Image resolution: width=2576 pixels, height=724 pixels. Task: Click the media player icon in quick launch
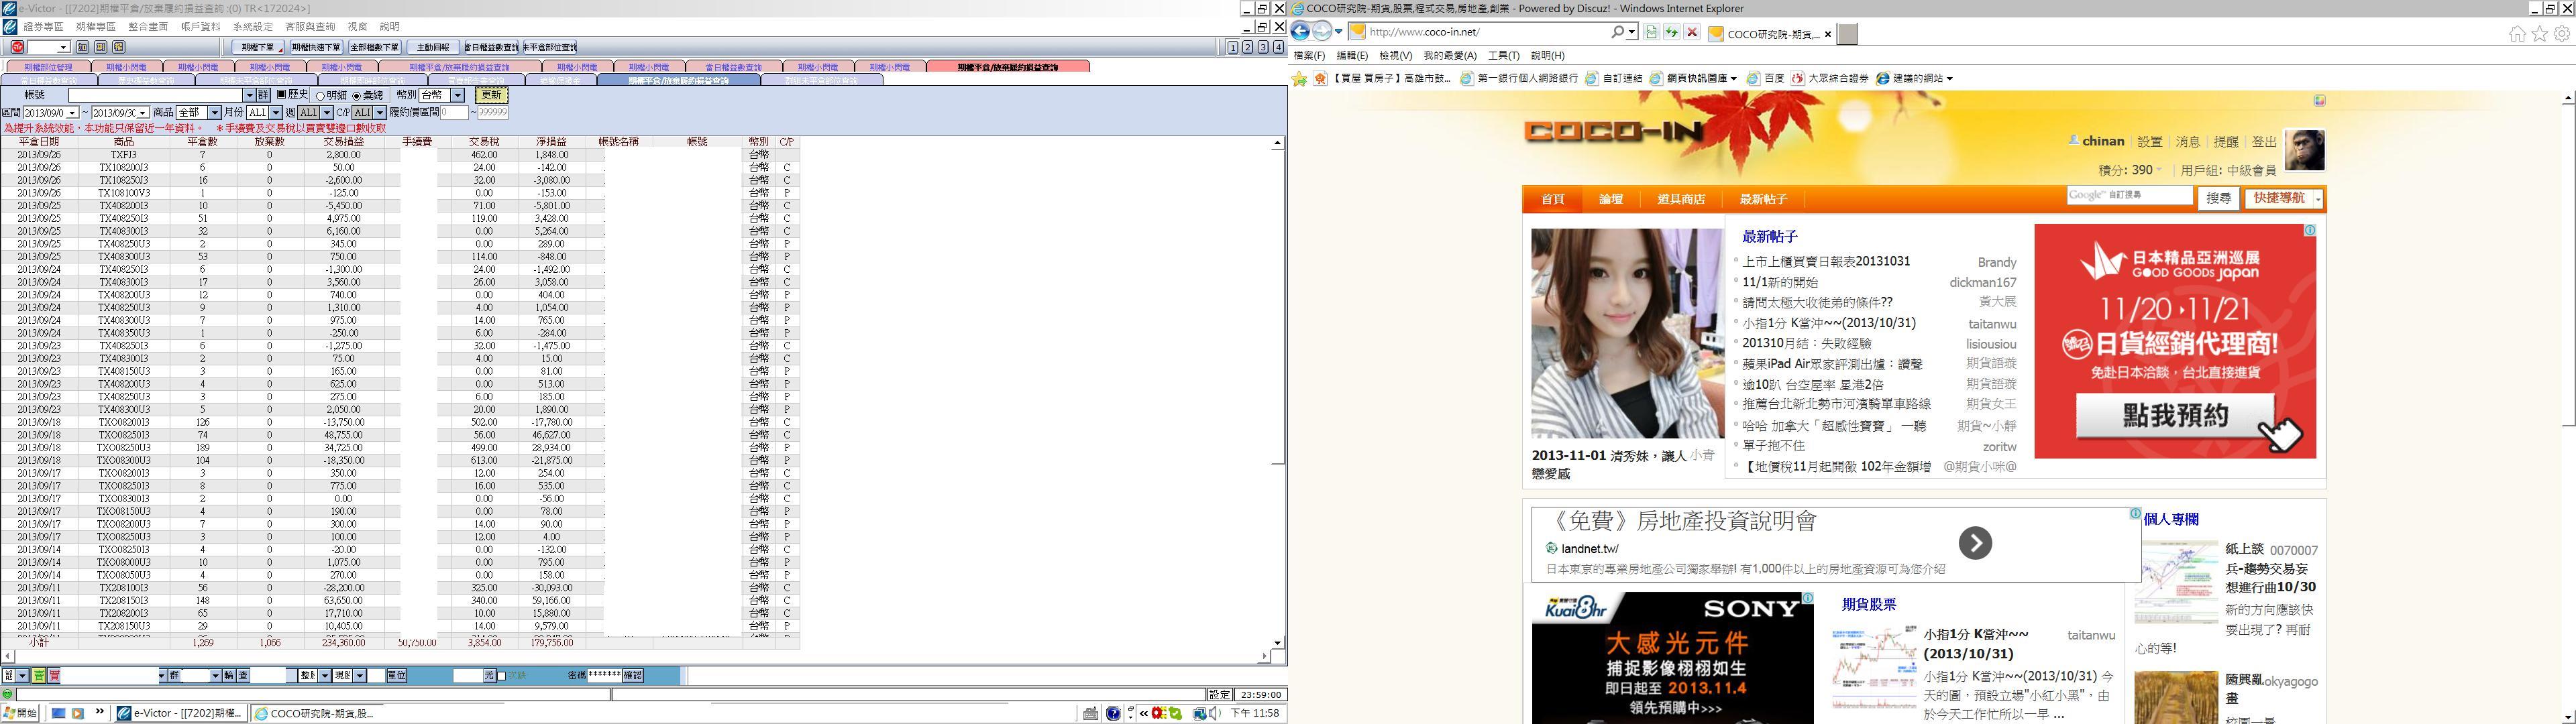pos(78,713)
